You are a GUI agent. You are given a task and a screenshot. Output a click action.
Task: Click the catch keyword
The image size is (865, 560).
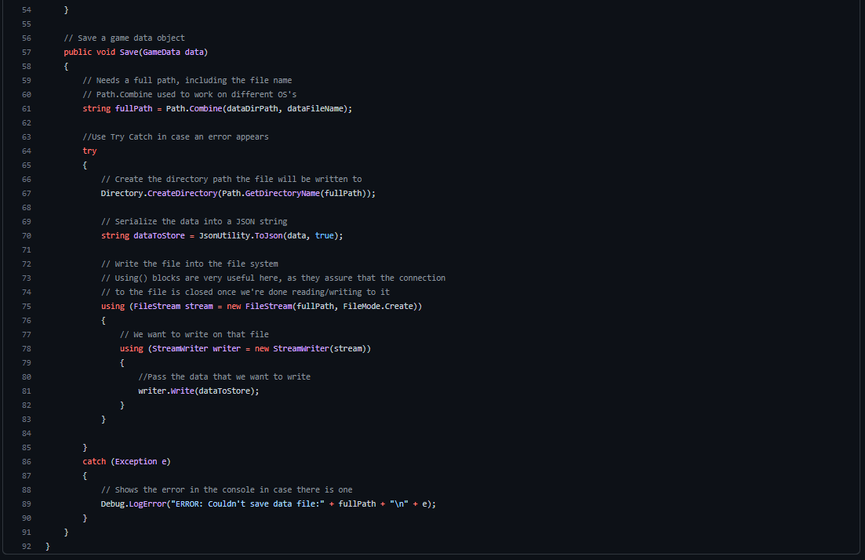pos(94,462)
